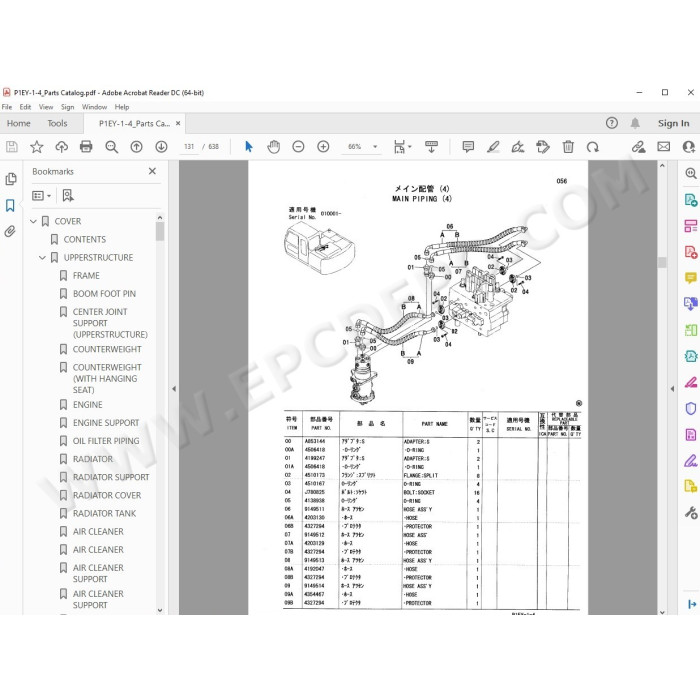Viewport: 700px width, 700px height.
Task: Click the share link icon
Action: pos(639,147)
